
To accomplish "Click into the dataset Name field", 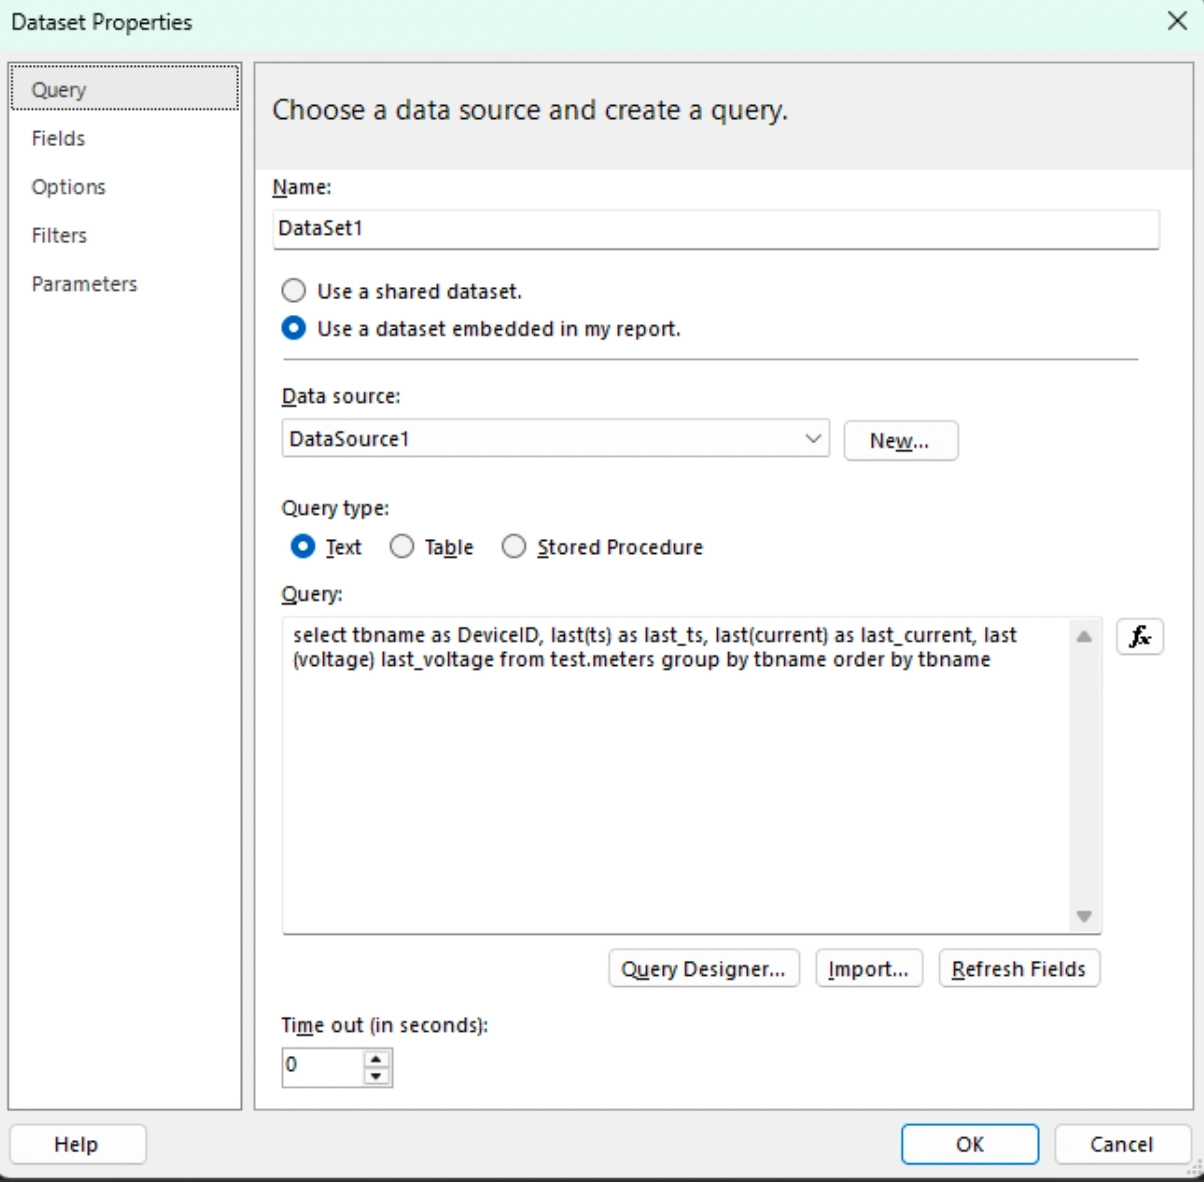I will (x=715, y=229).
